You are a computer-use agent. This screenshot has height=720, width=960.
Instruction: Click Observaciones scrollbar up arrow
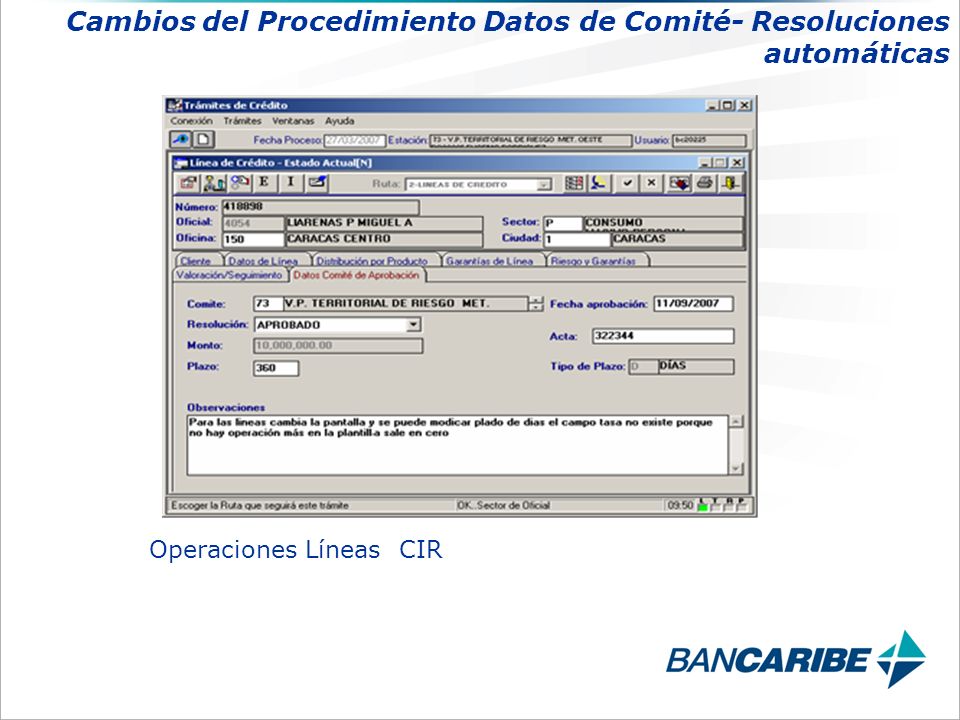click(x=735, y=421)
